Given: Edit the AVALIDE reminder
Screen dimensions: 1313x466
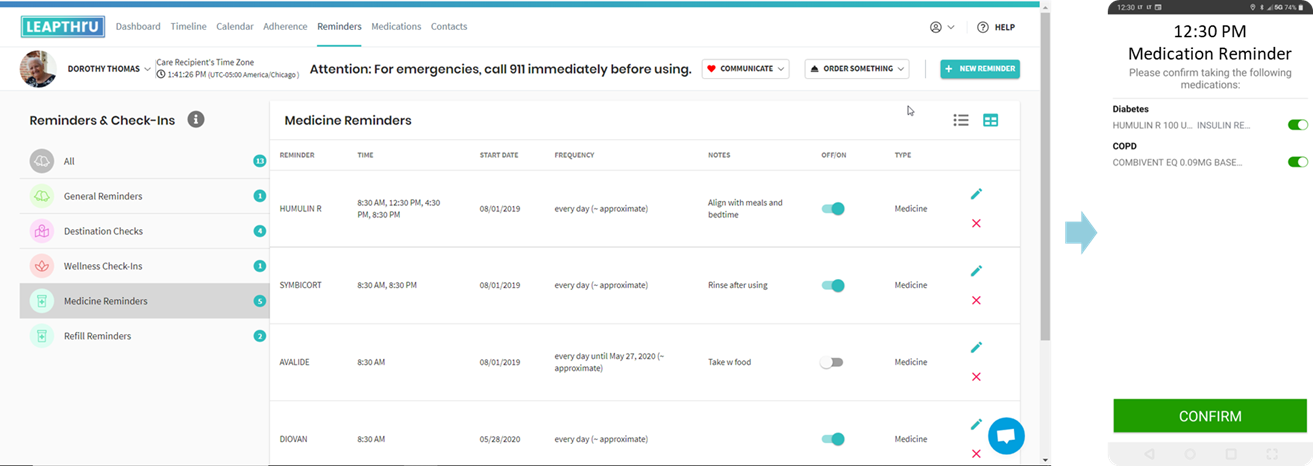Looking at the screenshot, I should coord(977,347).
